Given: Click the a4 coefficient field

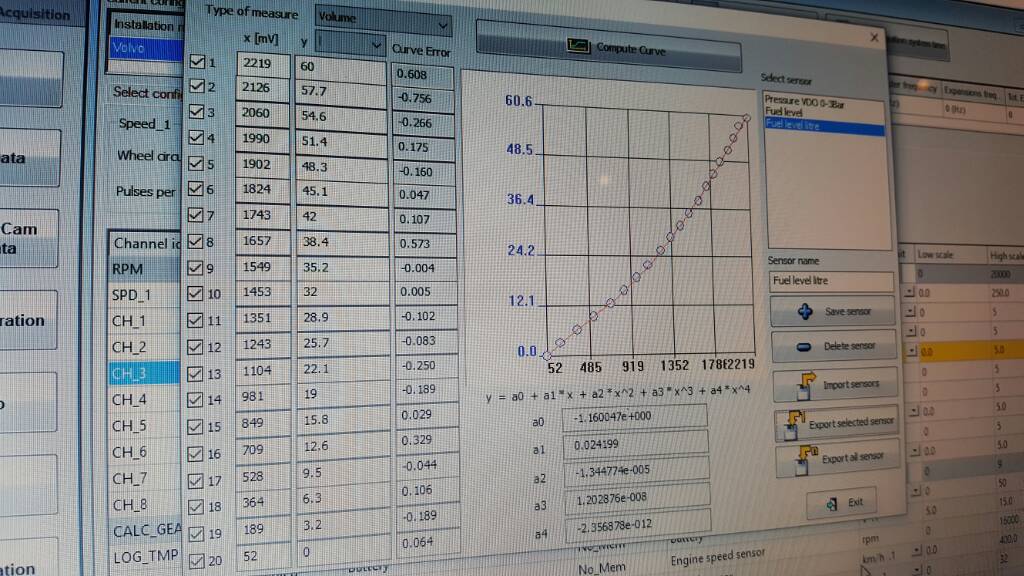Looking at the screenshot, I should tap(638, 526).
